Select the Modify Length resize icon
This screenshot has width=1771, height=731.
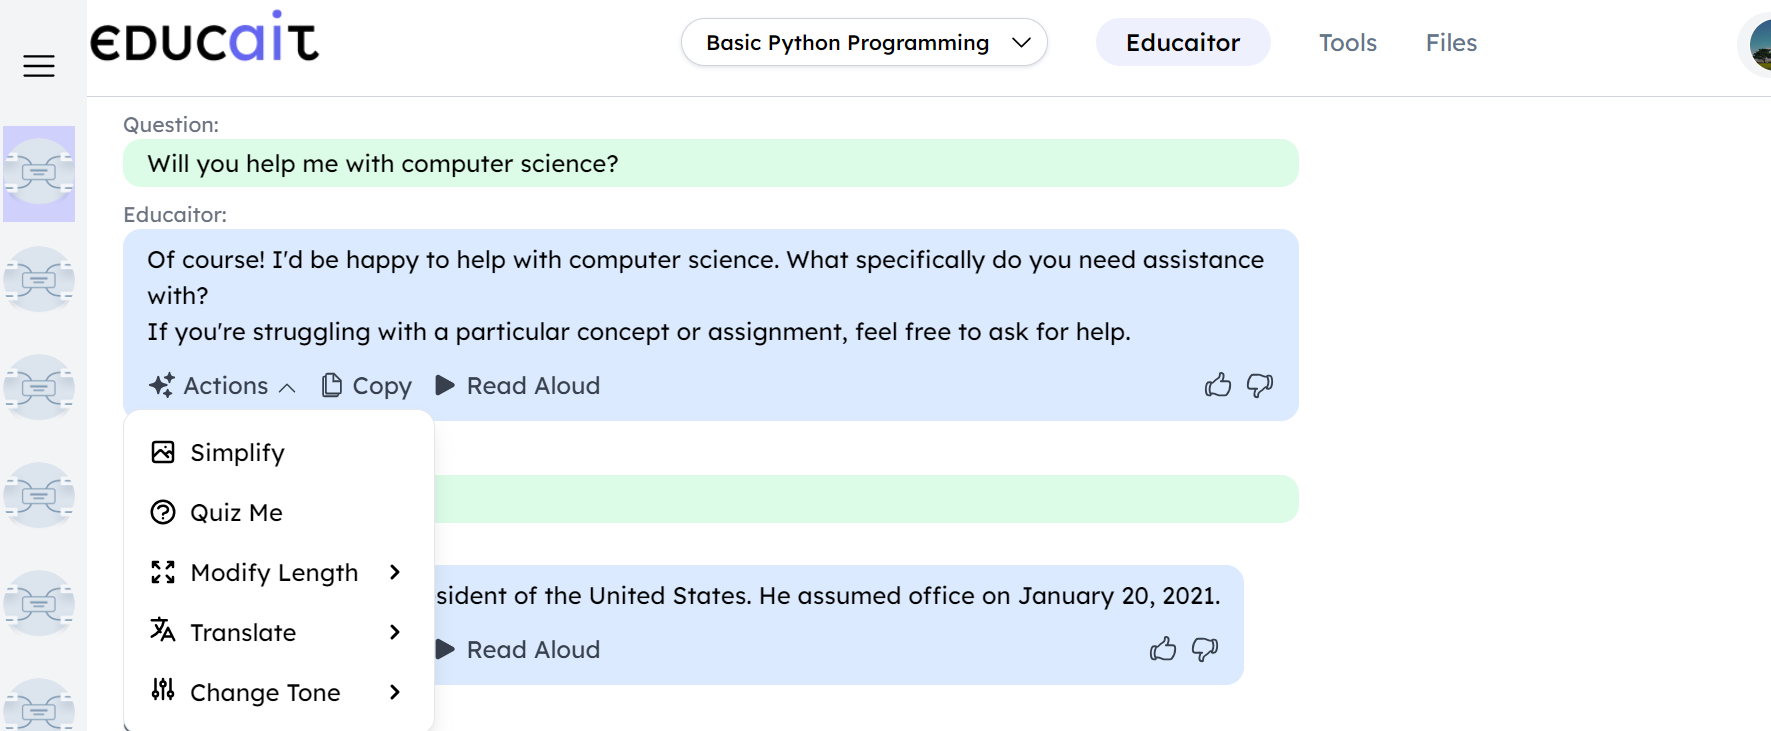(162, 572)
